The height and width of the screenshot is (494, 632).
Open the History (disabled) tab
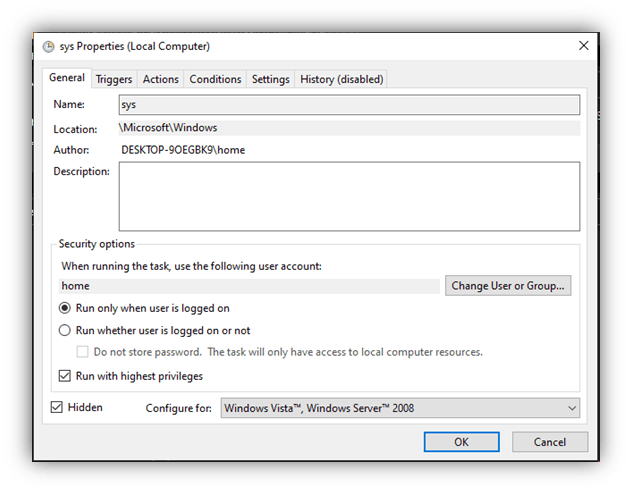pos(341,79)
